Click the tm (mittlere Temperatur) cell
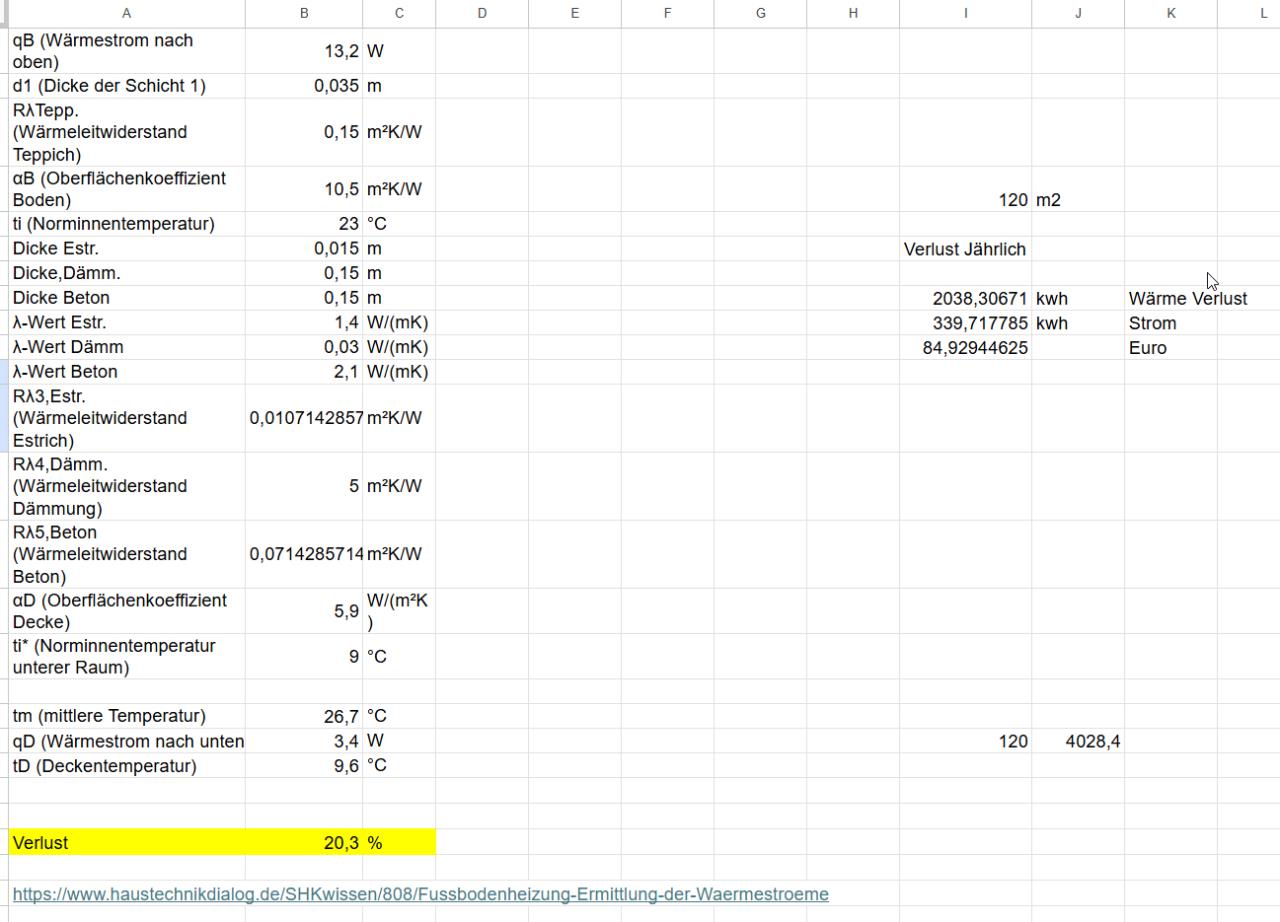 (126, 716)
